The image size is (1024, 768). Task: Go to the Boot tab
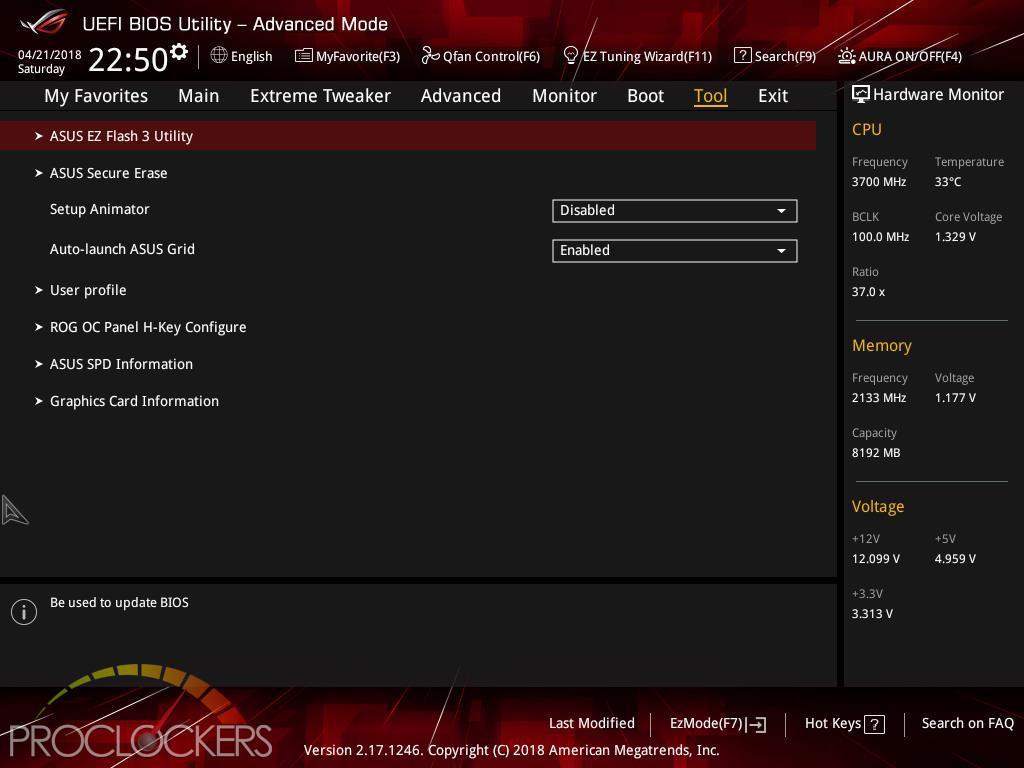645,96
